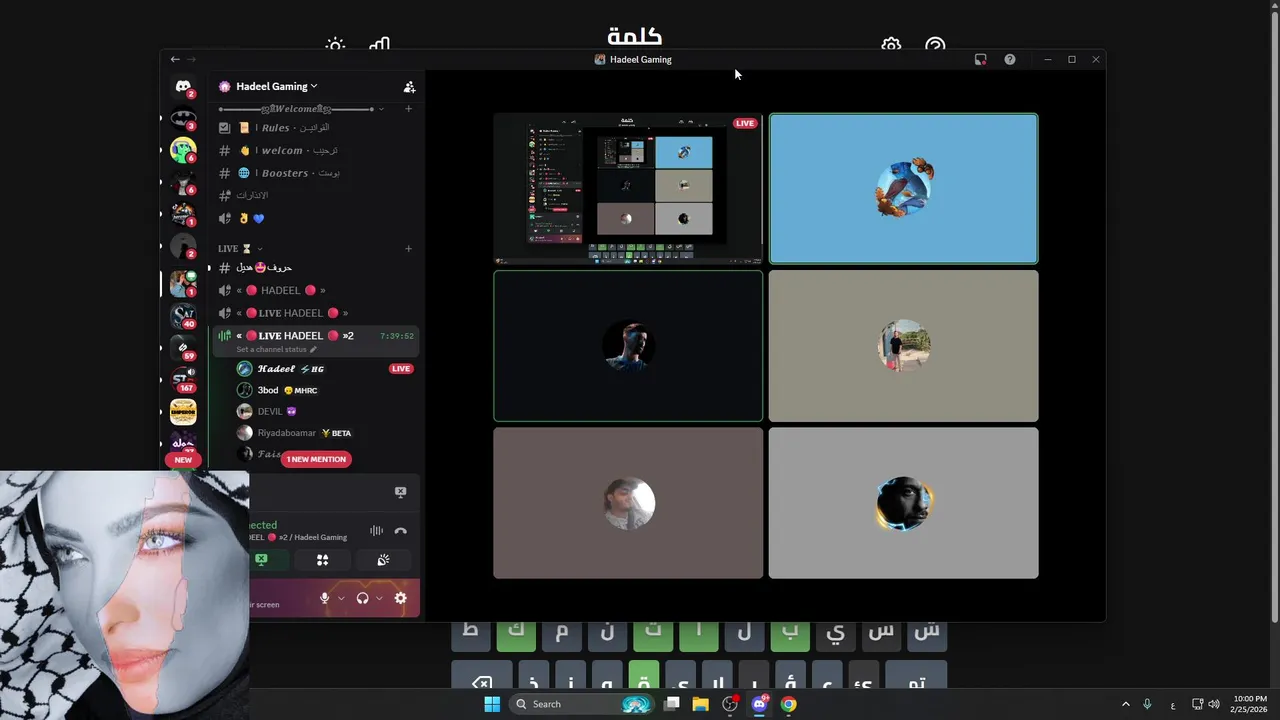Open the live screen share stream tile
Image resolution: width=1280 pixels, height=720 pixels.
coord(628,189)
